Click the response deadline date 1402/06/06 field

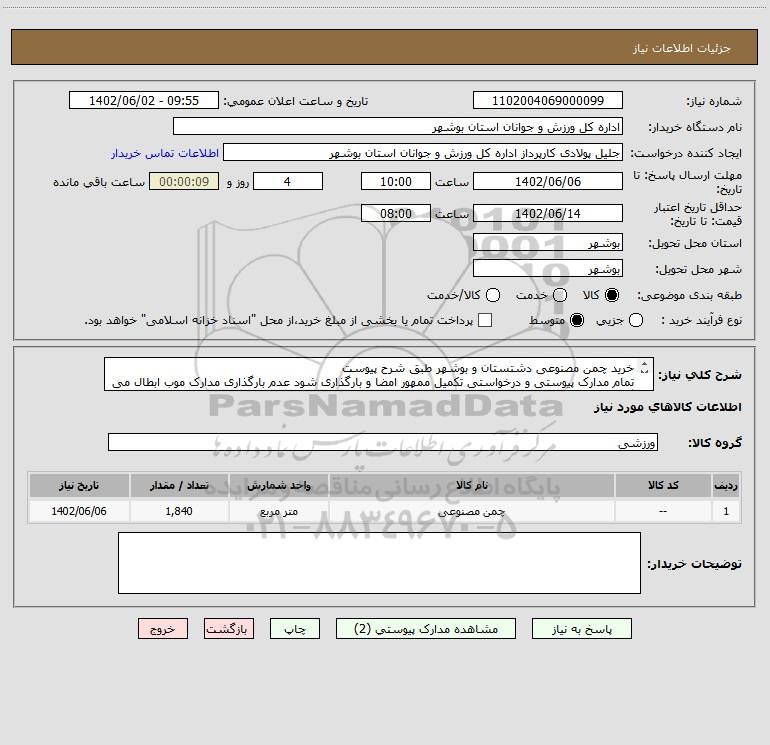point(548,181)
